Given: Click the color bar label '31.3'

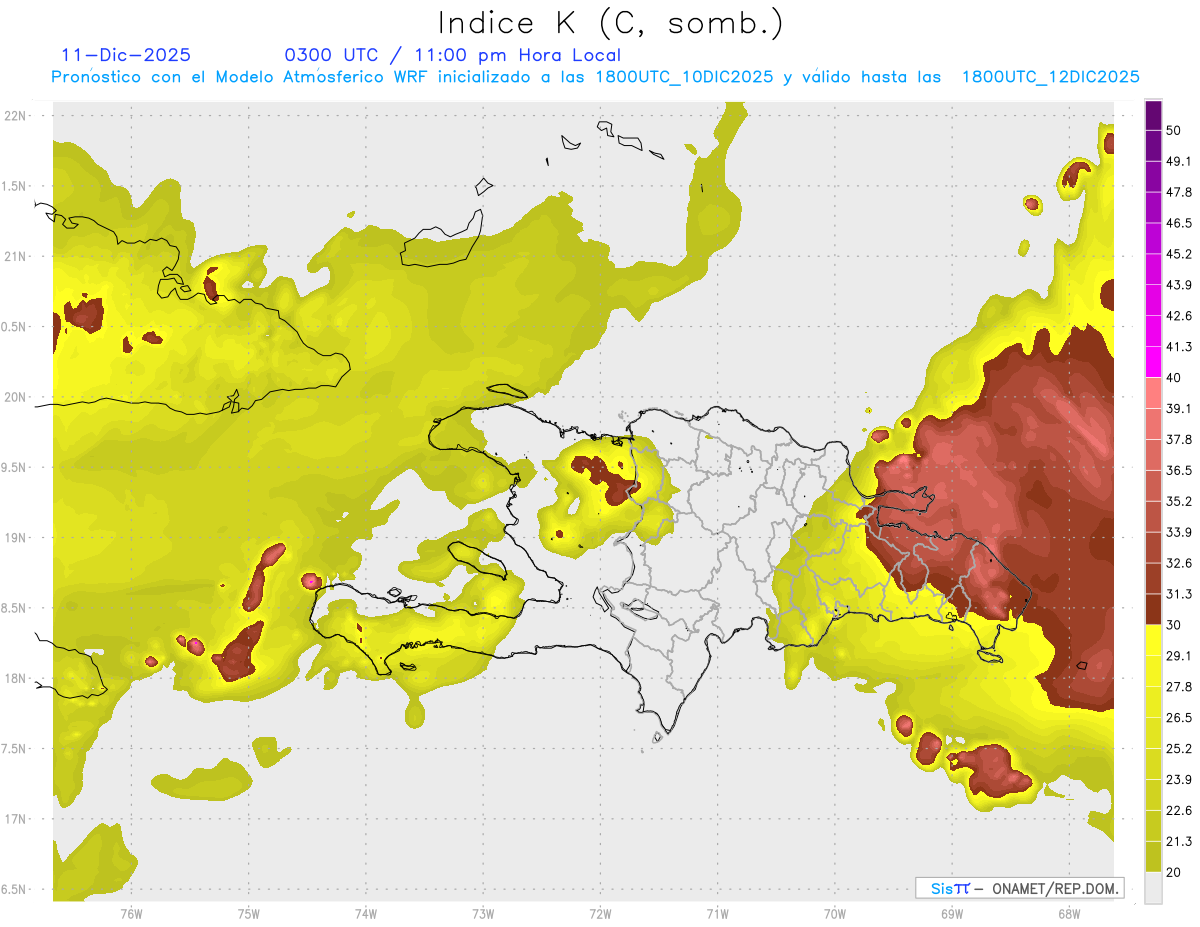Looking at the screenshot, I should (x=1179, y=594).
